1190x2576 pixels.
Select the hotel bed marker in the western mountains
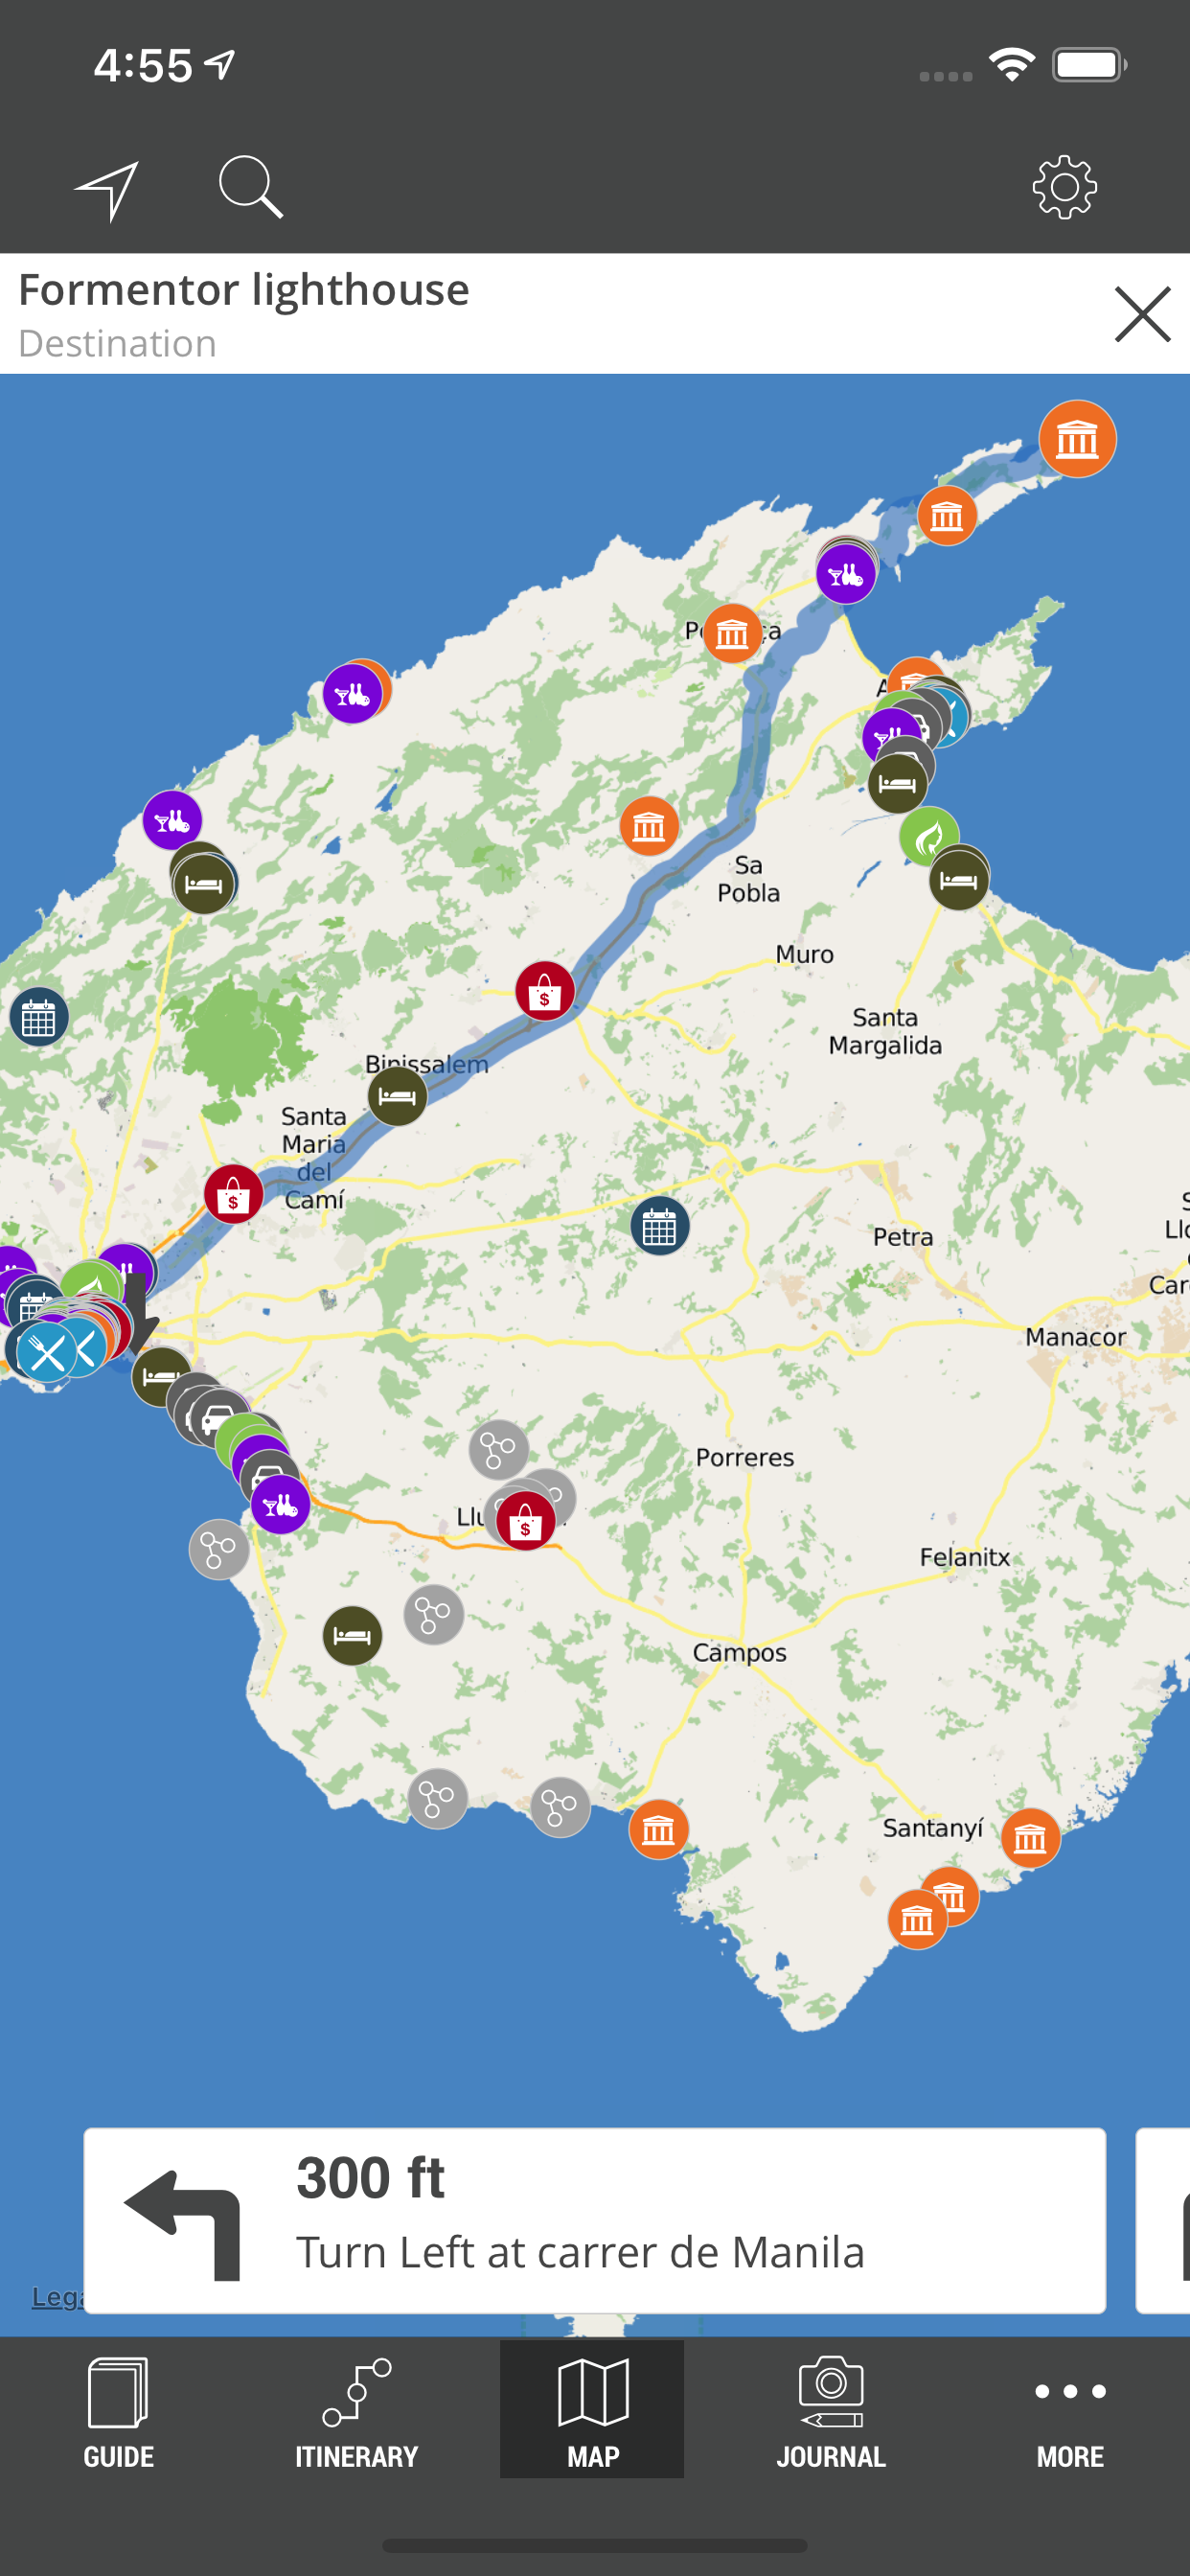pos(204,884)
